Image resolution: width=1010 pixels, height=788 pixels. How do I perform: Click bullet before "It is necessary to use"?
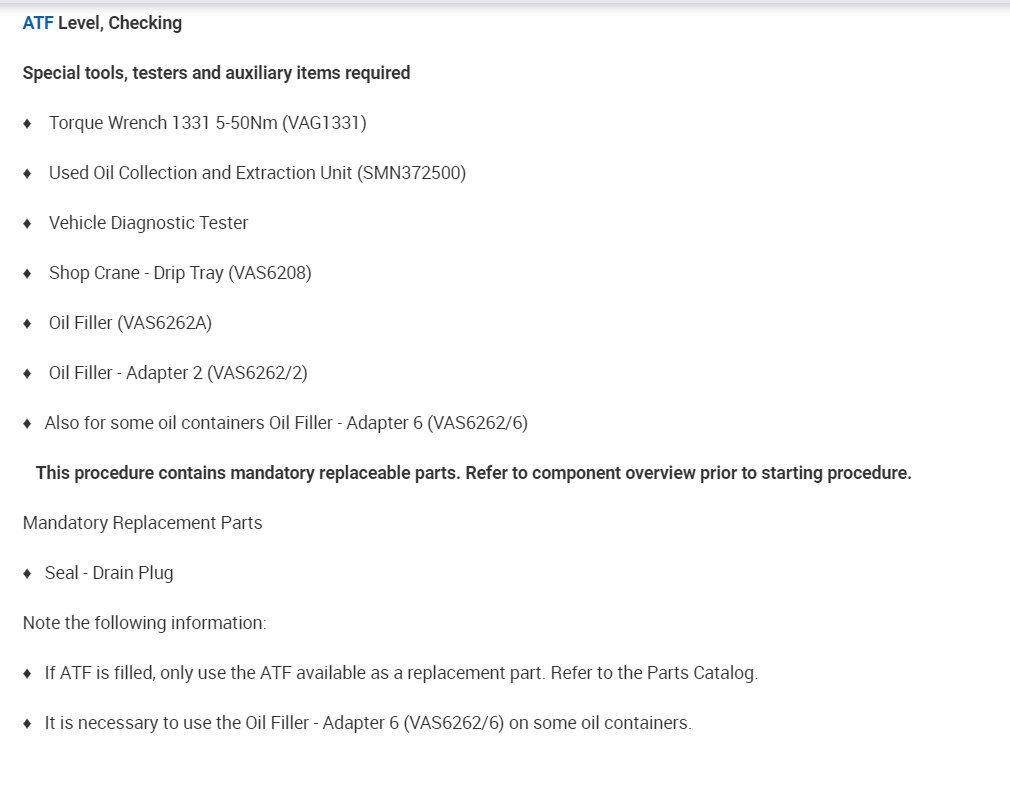tap(27, 723)
